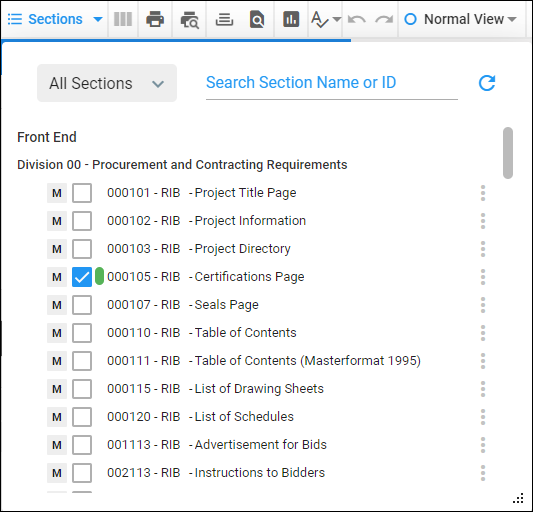Select 000120 - RIB - List of Schedules

pyautogui.click(x=200, y=416)
